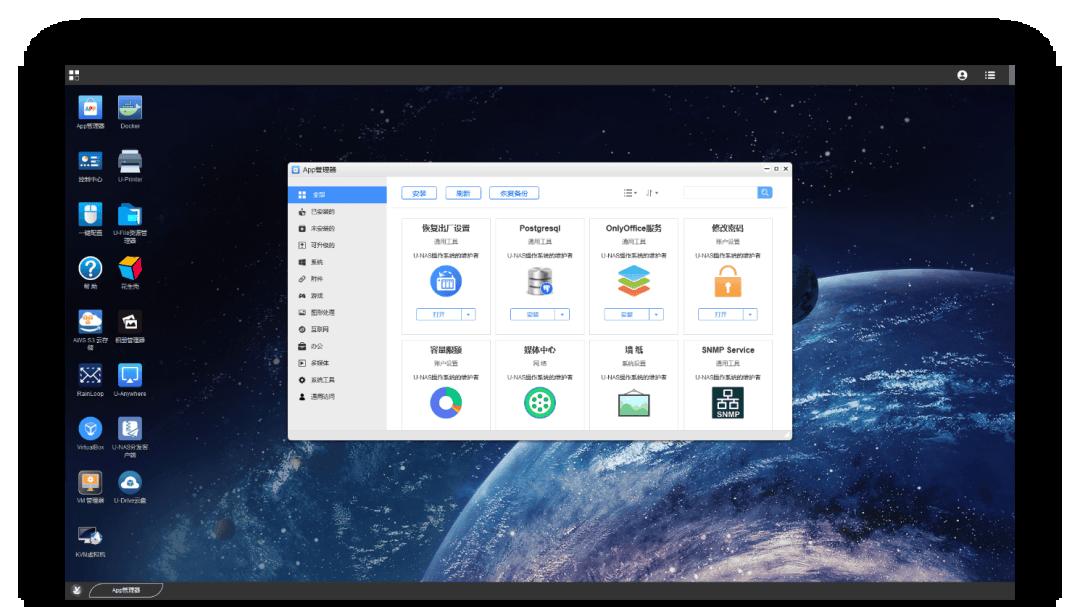Expand the dropdown arrow beside change password's Open button

[x=750, y=315]
